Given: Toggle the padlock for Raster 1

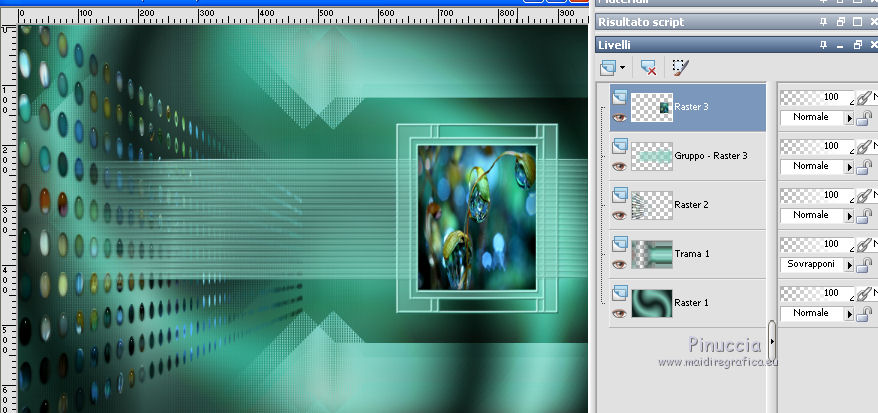Looking at the screenshot, I should tap(865, 313).
